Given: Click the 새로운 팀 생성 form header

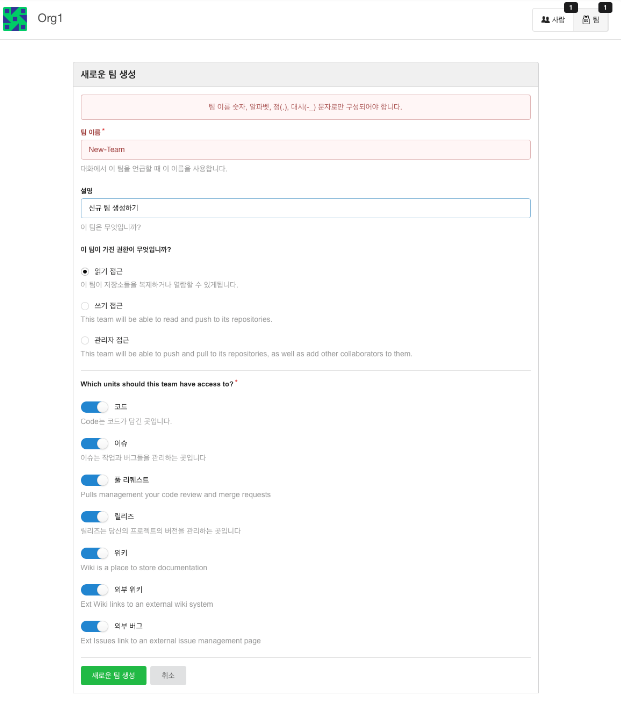Looking at the screenshot, I should coord(305,74).
